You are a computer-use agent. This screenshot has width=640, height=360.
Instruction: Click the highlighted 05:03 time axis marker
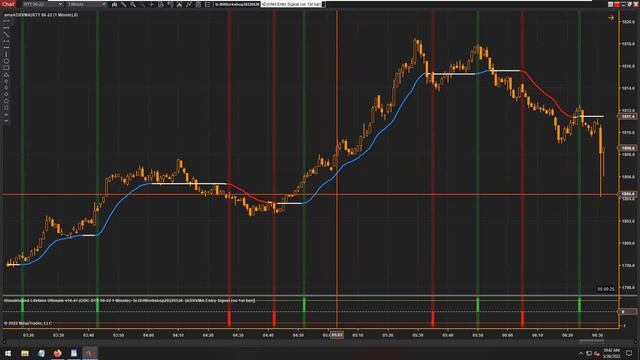point(337,335)
